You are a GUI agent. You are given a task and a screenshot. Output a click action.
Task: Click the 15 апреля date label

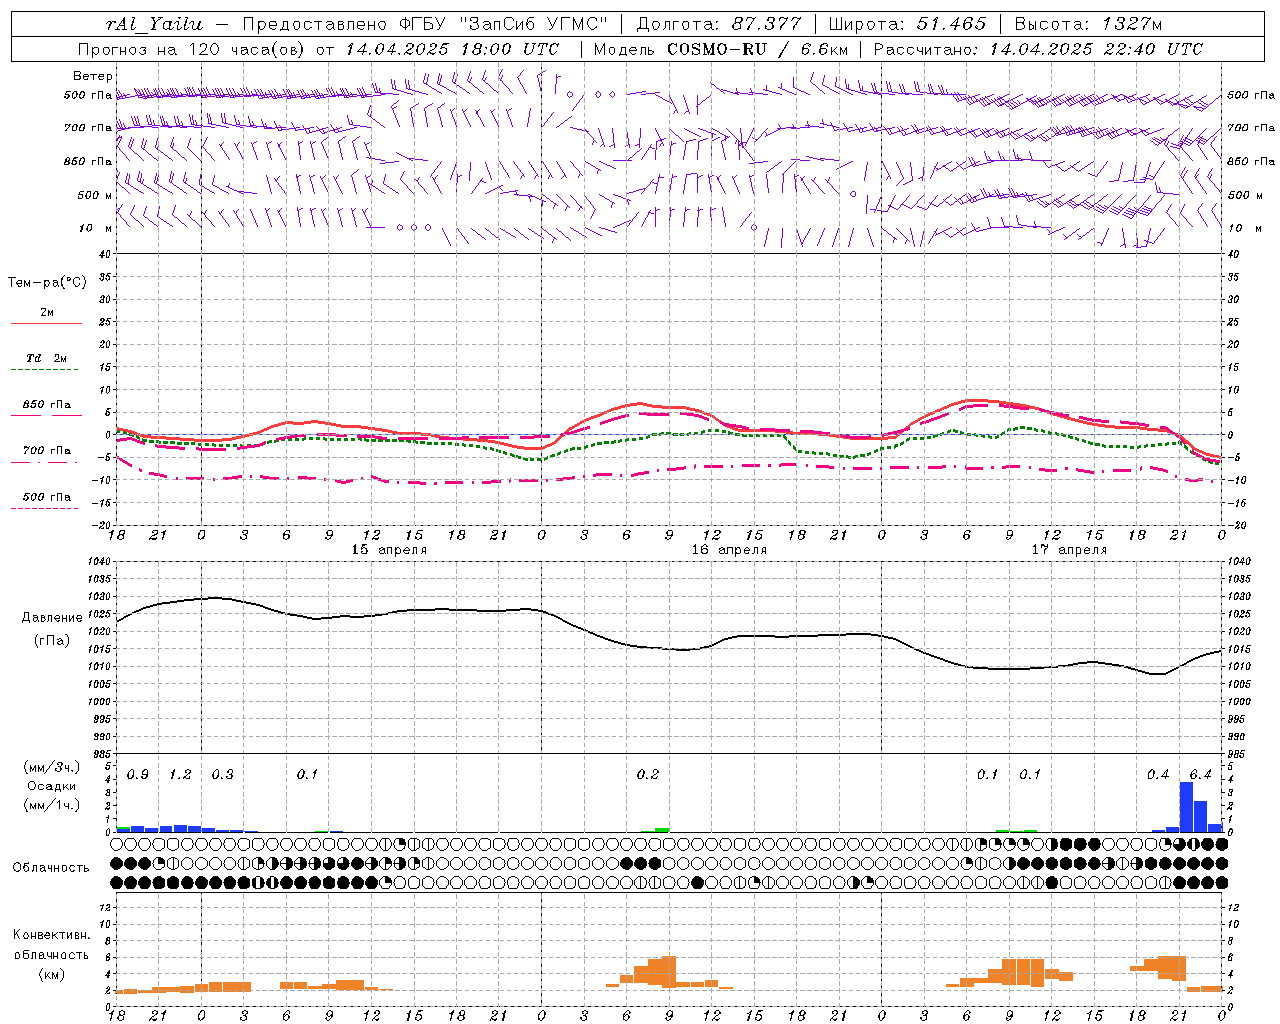pos(389,550)
